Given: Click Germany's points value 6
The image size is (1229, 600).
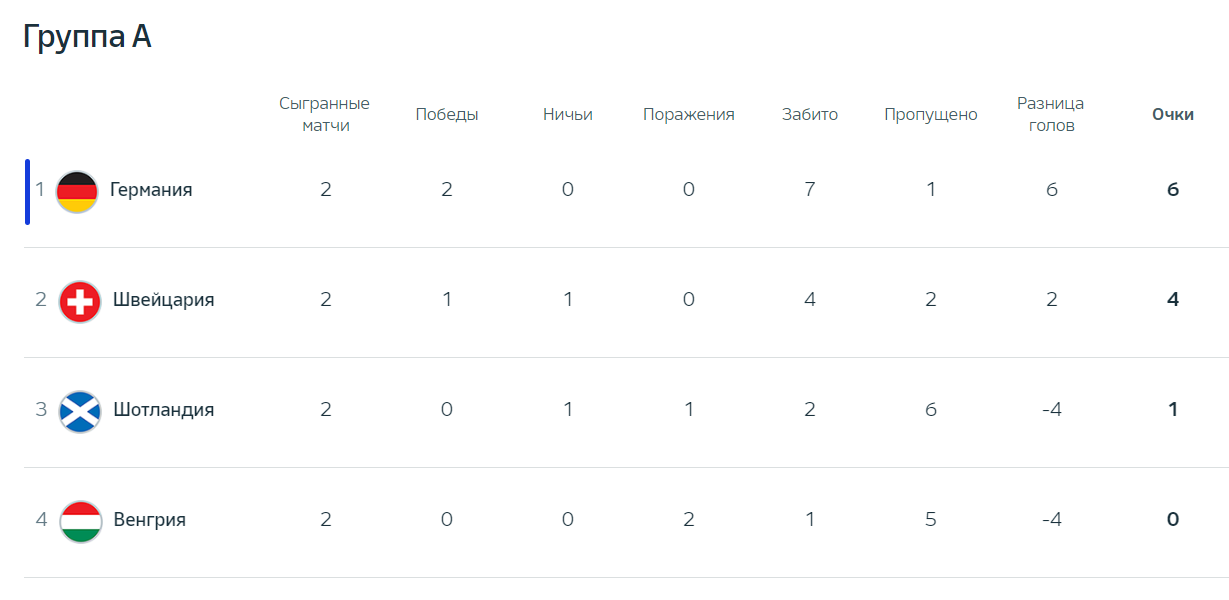Looking at the screenshot, I should click(1173, 190).
